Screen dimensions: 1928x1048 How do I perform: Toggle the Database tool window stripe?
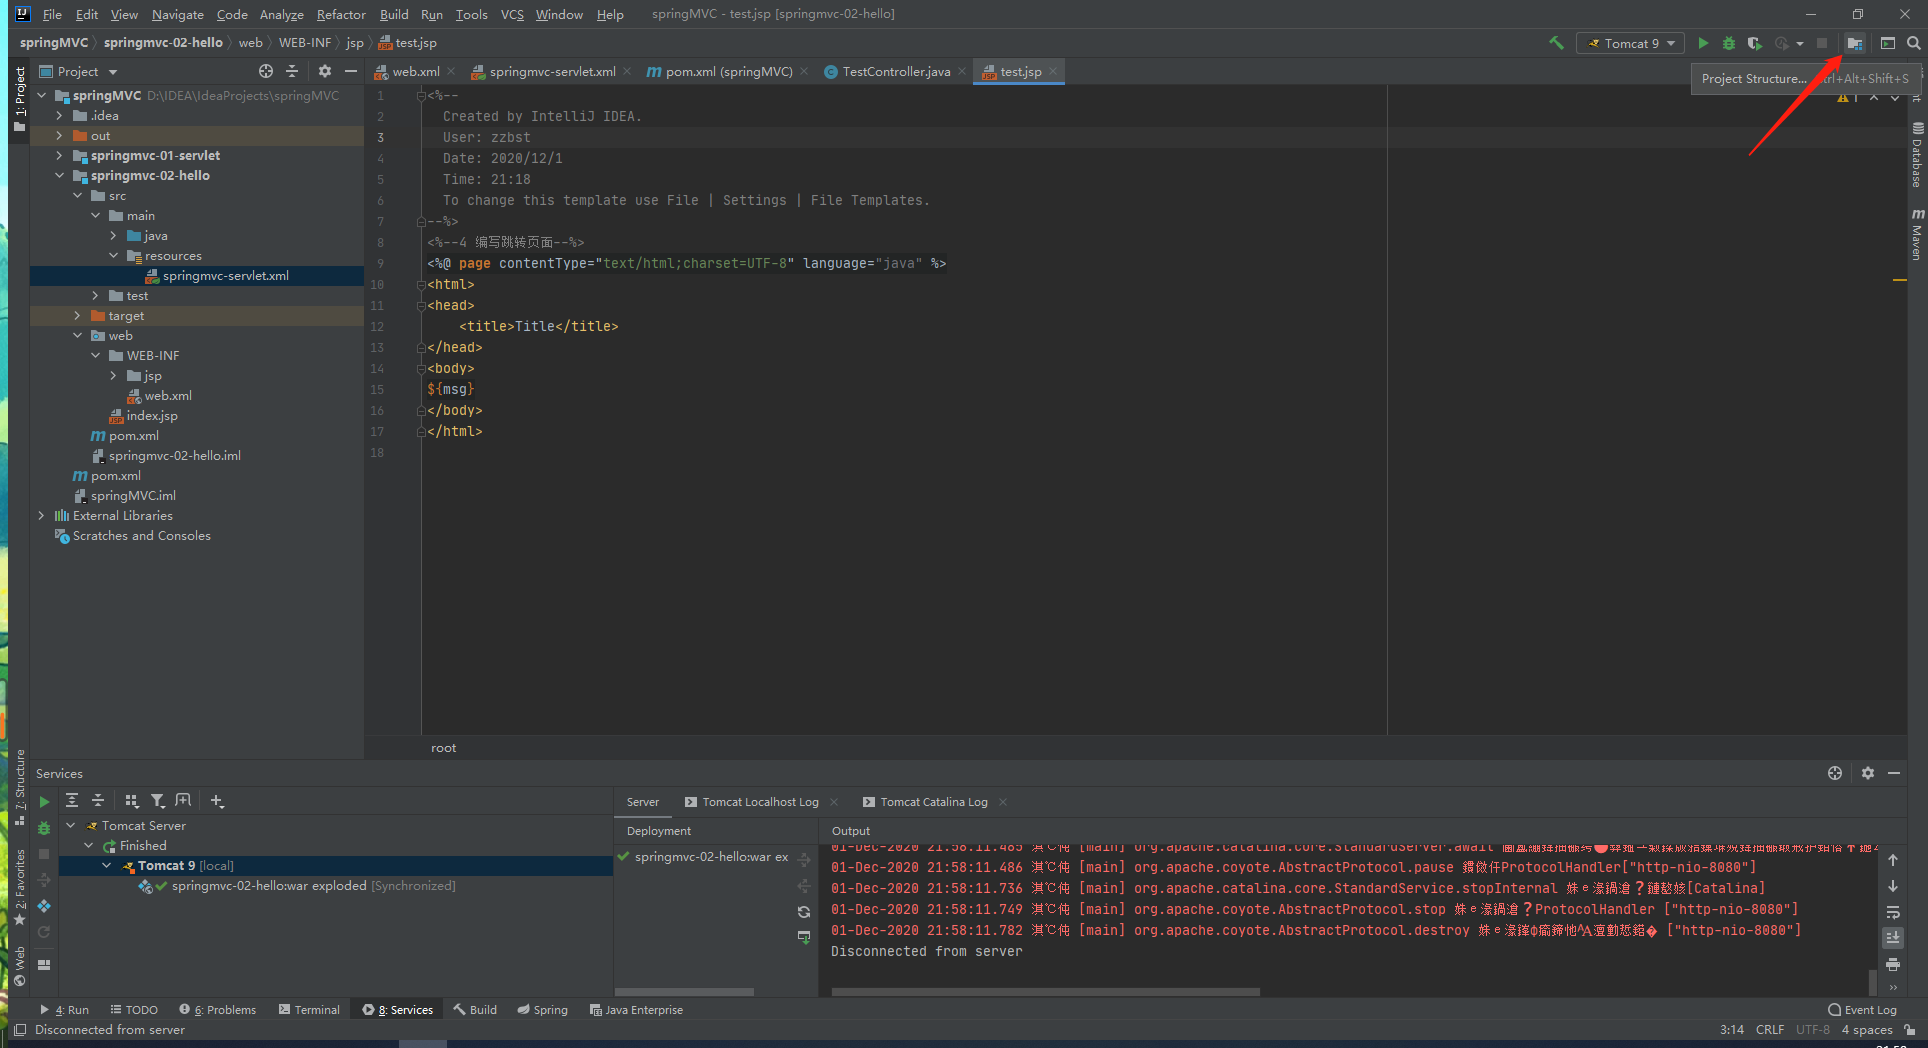pos(1917,155)
